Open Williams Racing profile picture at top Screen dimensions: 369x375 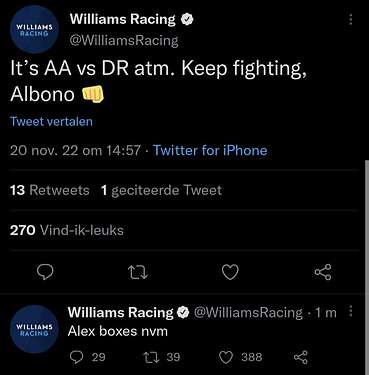[x=34, y=29]
